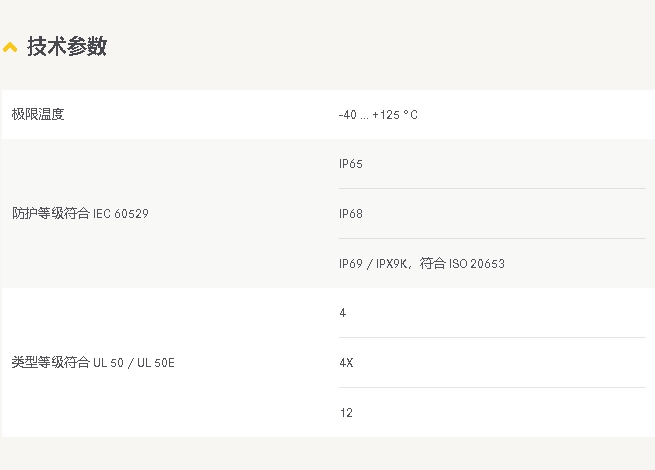Click the 4X type rating value

(x=346, y=362)
